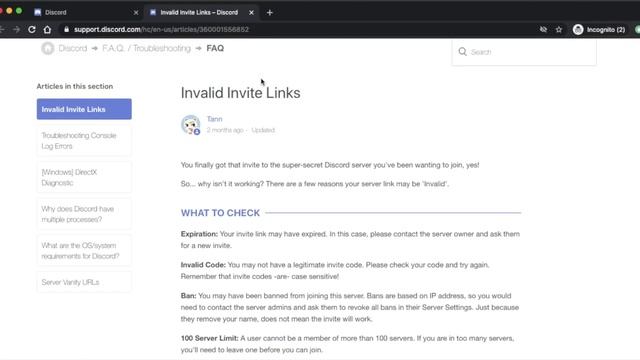640x360 pixels.
Task: Click the '2 months ago' timestamp
Action: click(225, 130)
